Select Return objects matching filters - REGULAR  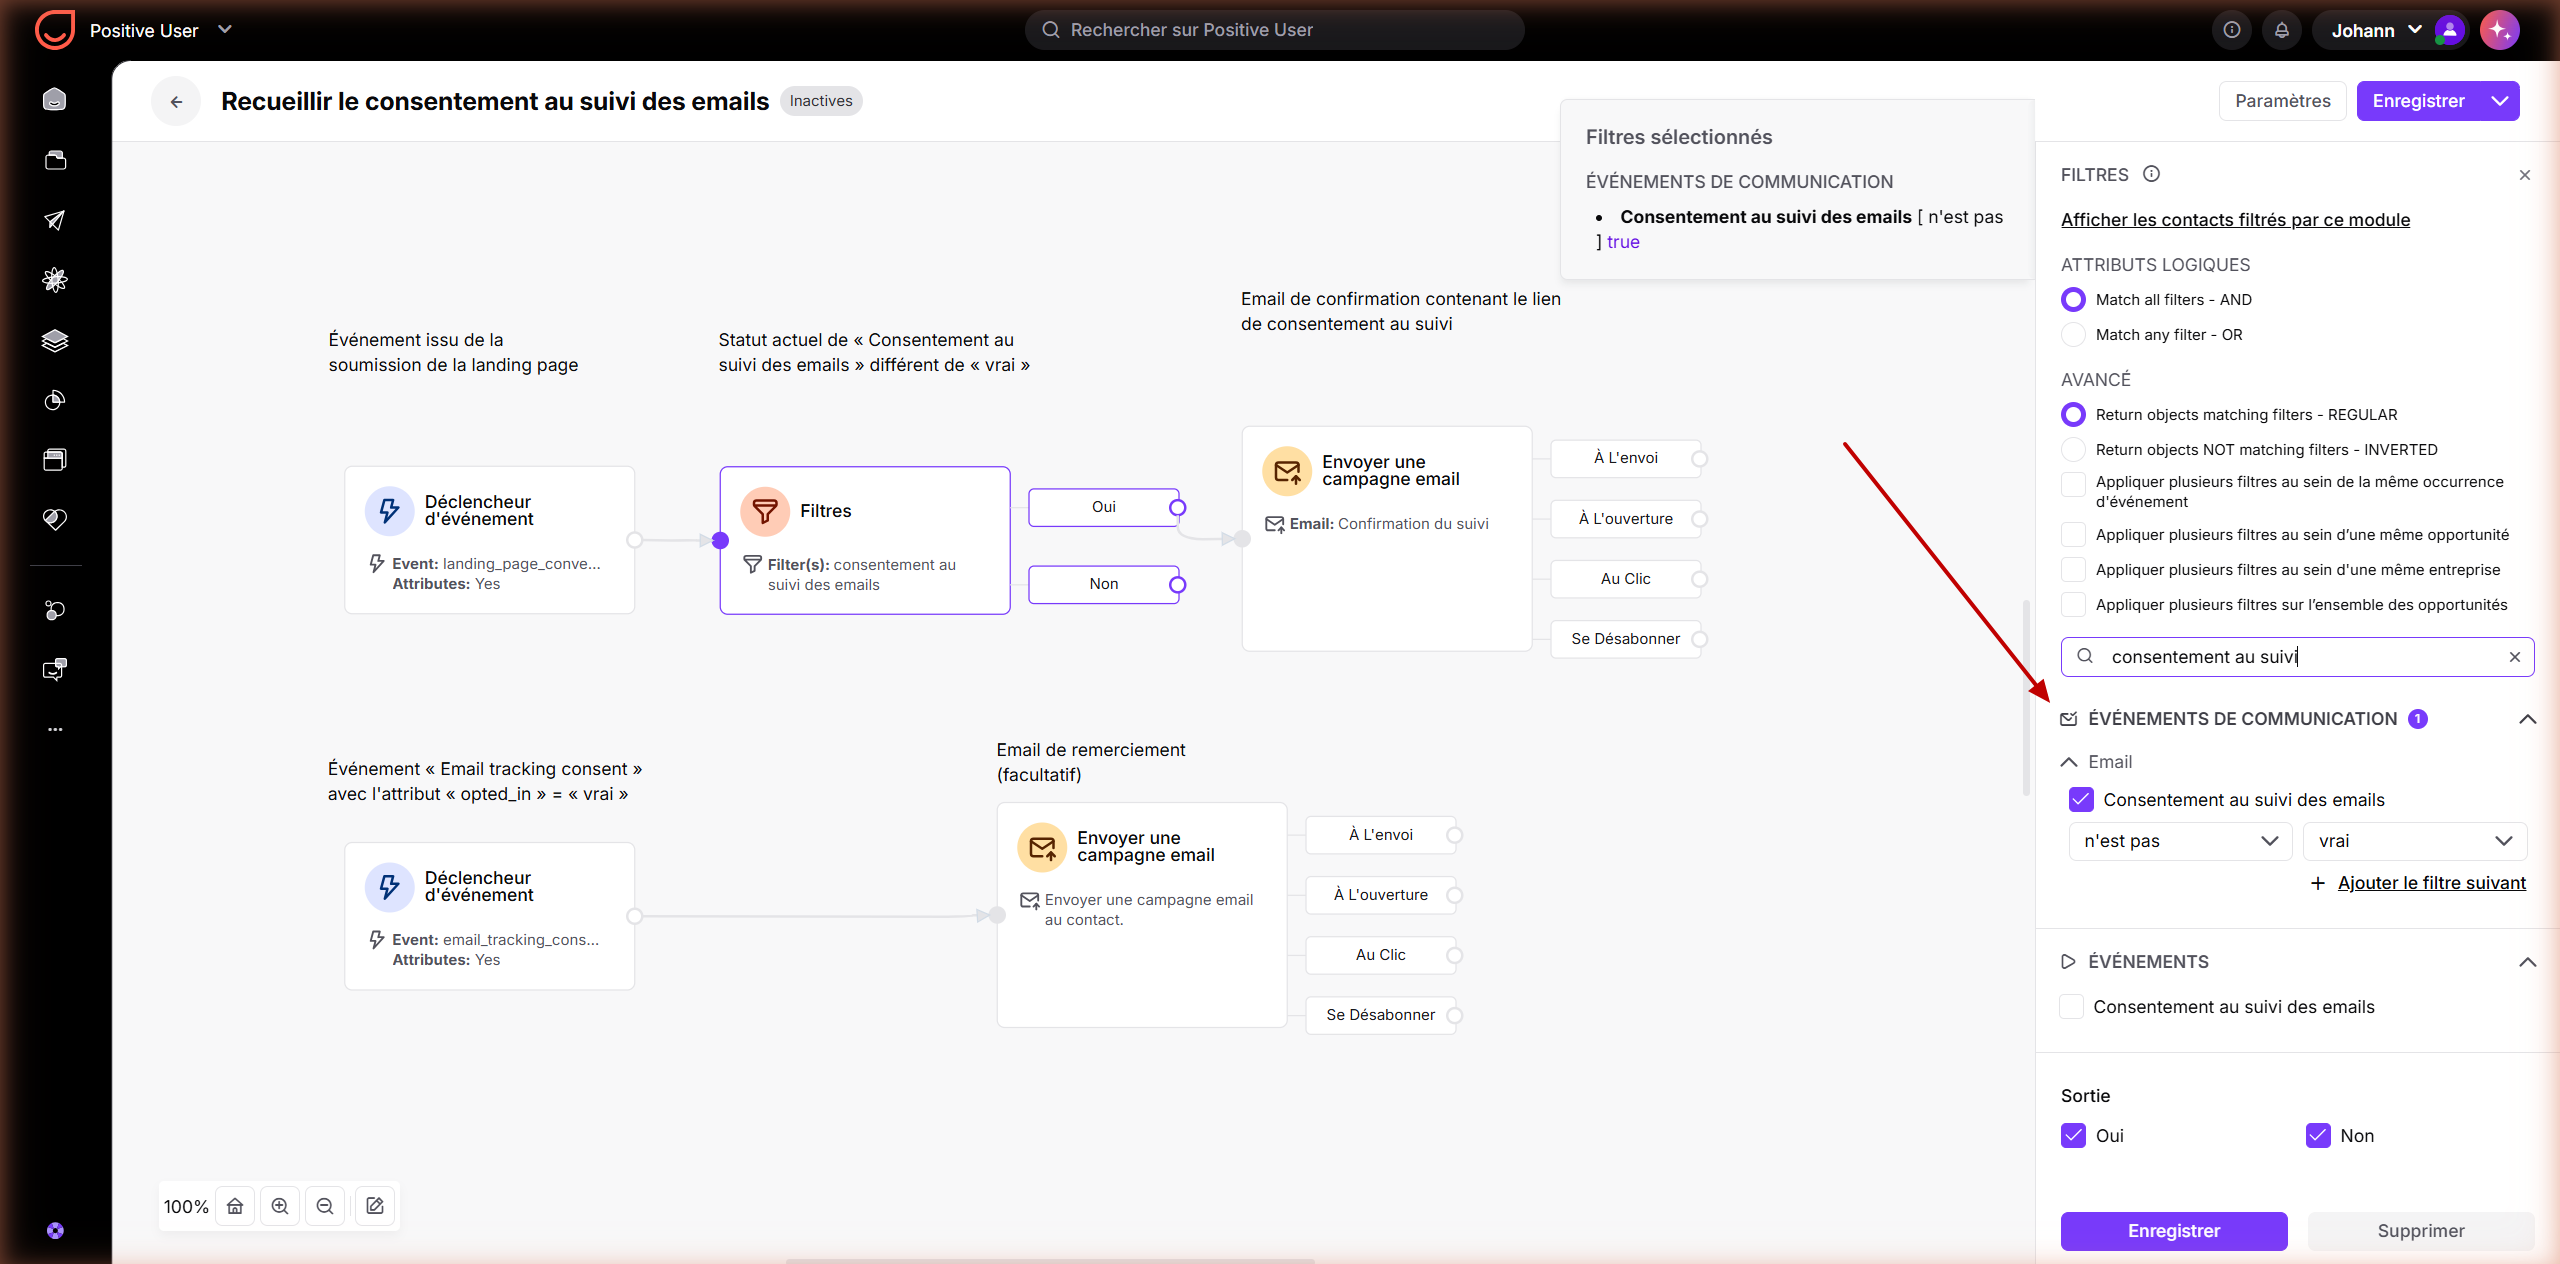pyautogui.click(x=2073, y=415)
